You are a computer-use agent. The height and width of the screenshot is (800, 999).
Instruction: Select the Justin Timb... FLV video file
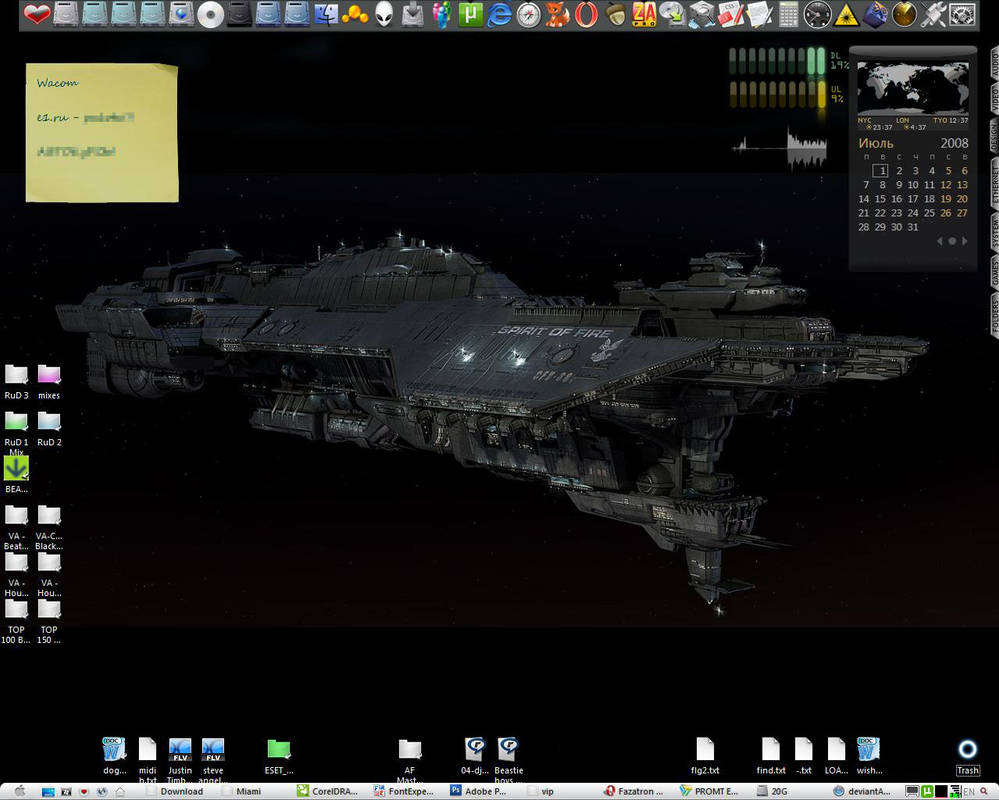click(180, 761)
